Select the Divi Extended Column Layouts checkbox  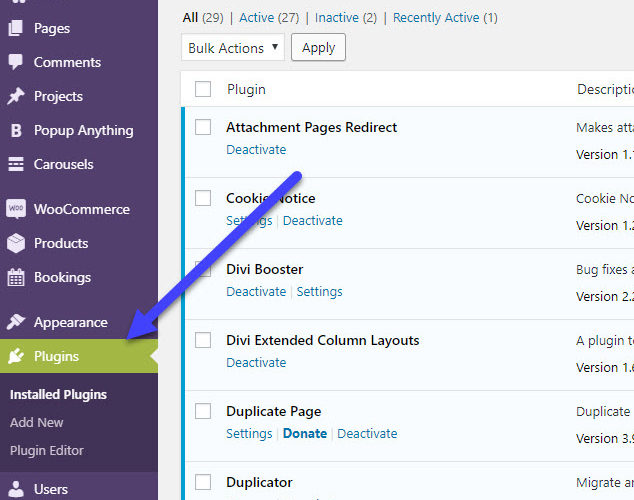203,340
